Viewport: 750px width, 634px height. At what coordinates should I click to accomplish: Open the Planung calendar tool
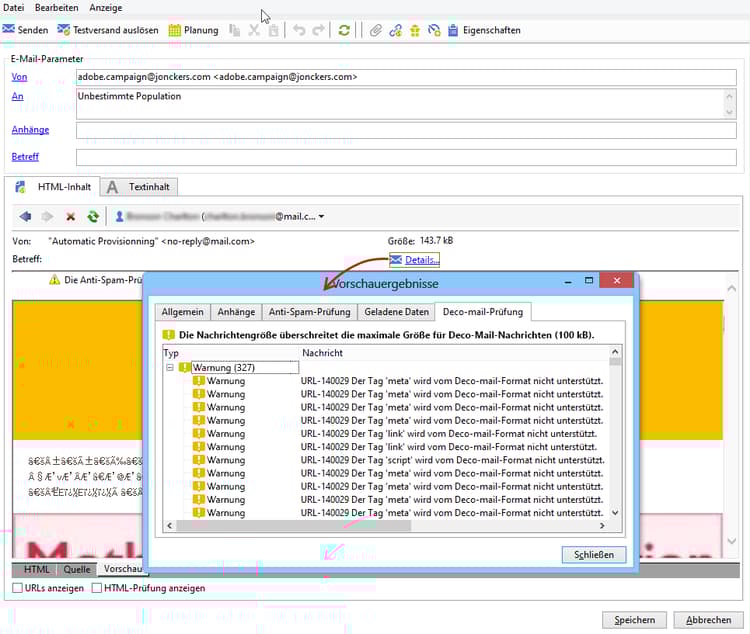[x=193, y=30]
